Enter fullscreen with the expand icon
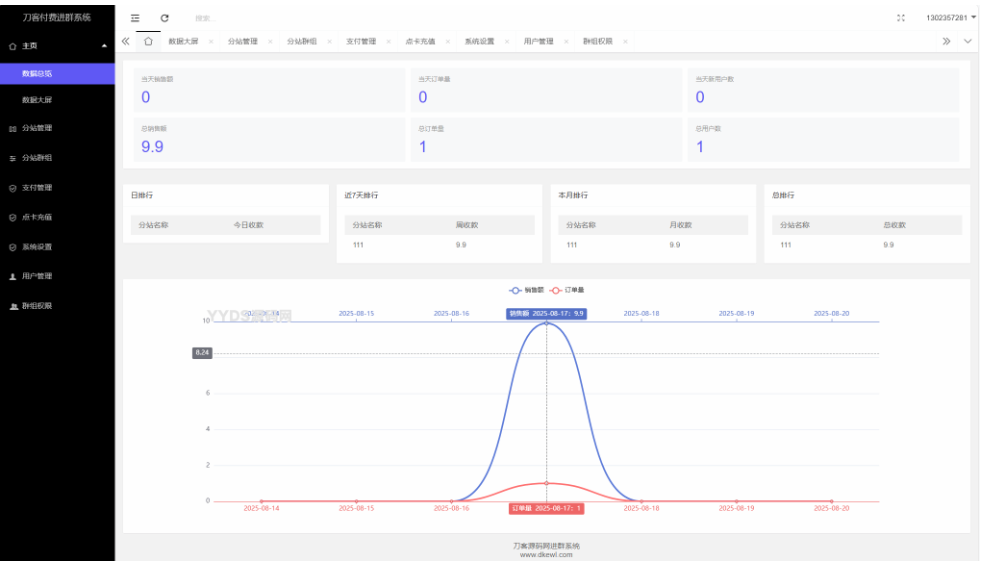 tap(901, 18)
